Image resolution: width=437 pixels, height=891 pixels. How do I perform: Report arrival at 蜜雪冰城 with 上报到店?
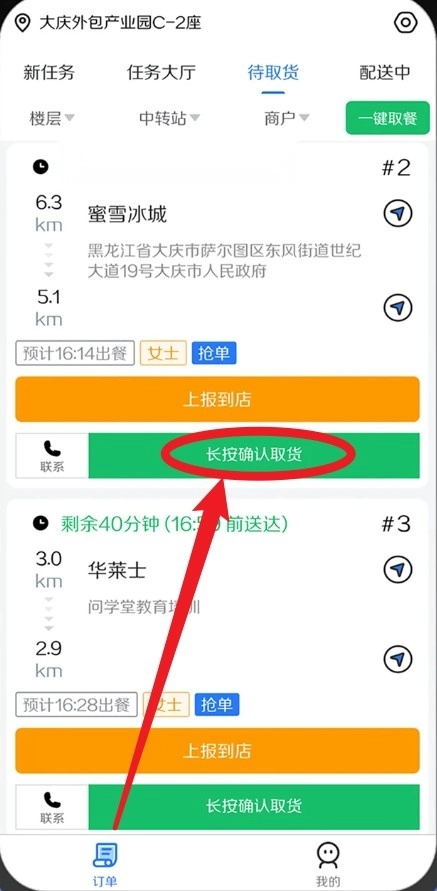(x=217, y=399)
